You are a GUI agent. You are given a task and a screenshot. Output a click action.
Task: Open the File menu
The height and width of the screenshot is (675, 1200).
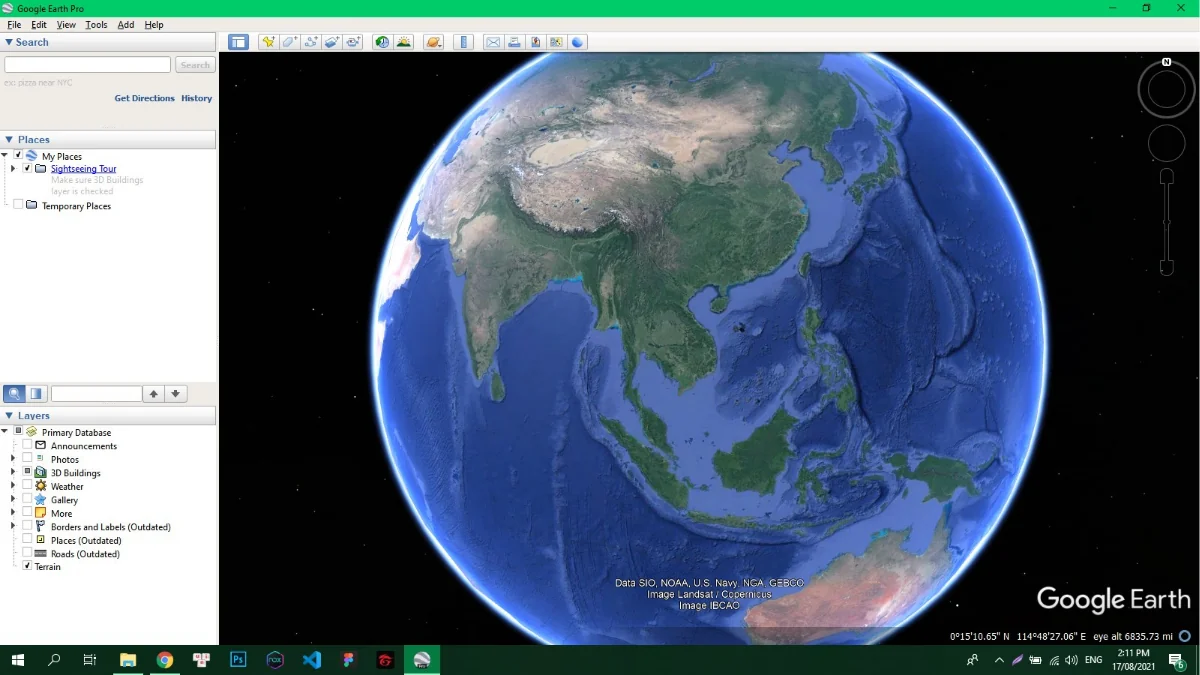click(x=14, y=25)
